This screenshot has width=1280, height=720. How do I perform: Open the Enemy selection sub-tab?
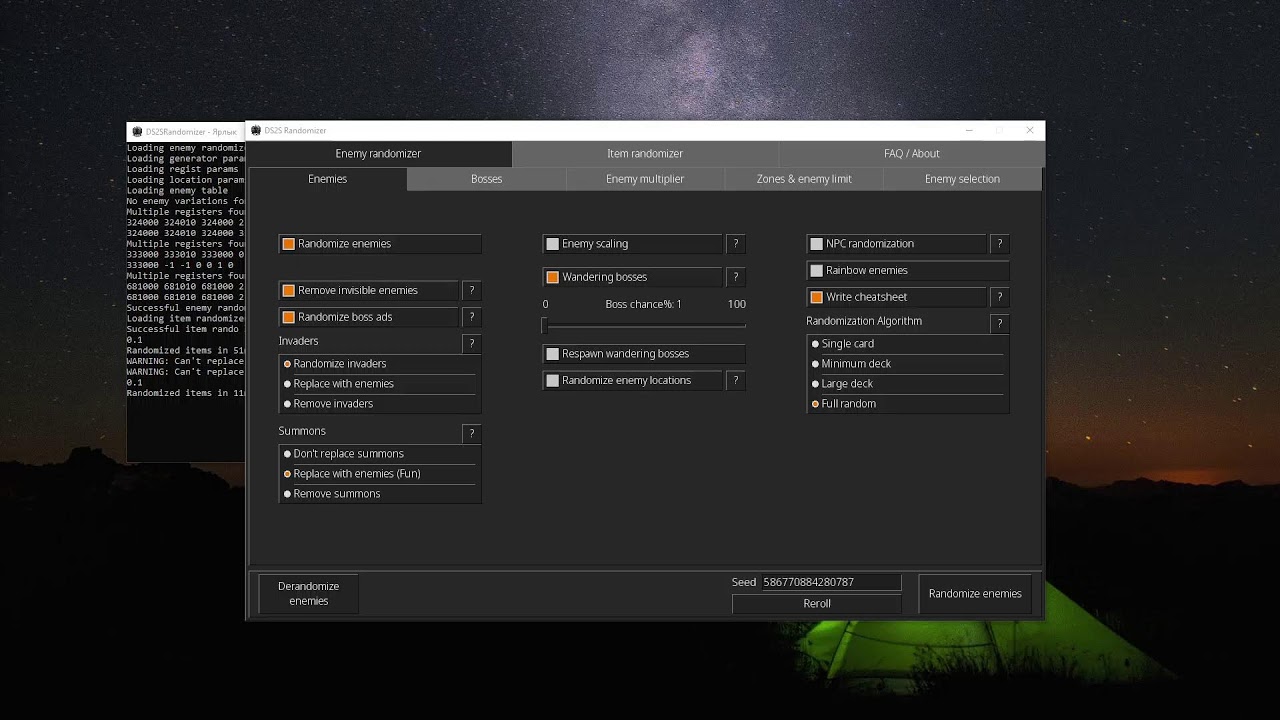click(x=962, y=179)
